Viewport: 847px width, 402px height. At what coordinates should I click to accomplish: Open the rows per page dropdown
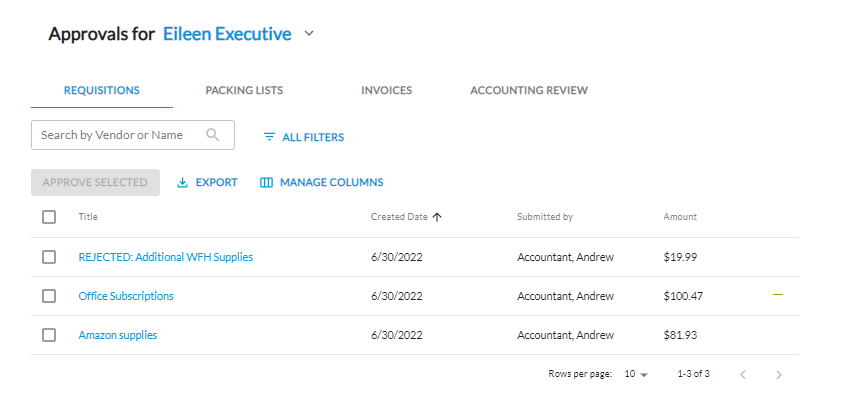[x=636, y=374]
